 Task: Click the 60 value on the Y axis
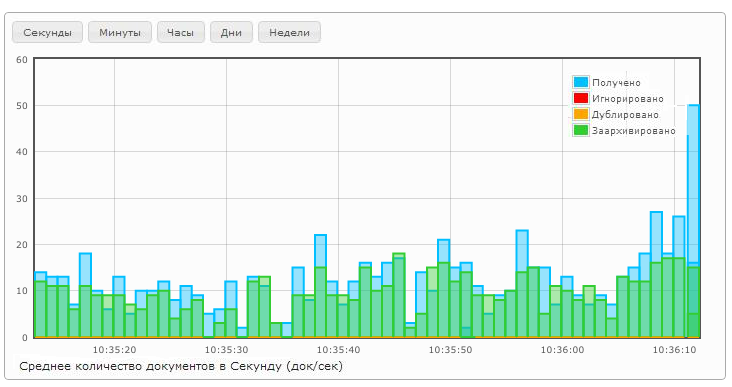(22, 60)
